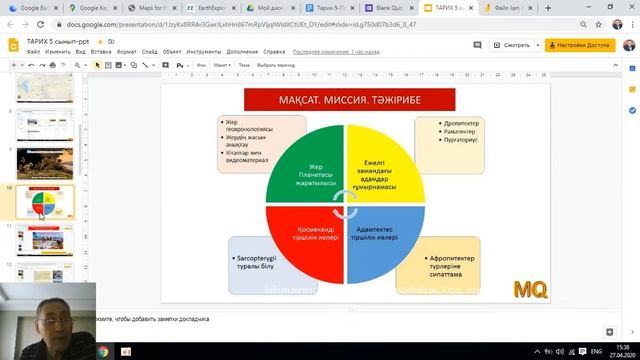Viewport: 640px width, 360px height.
Task: Open Tasks side panel icon
Action: click(x=632, y=110)
